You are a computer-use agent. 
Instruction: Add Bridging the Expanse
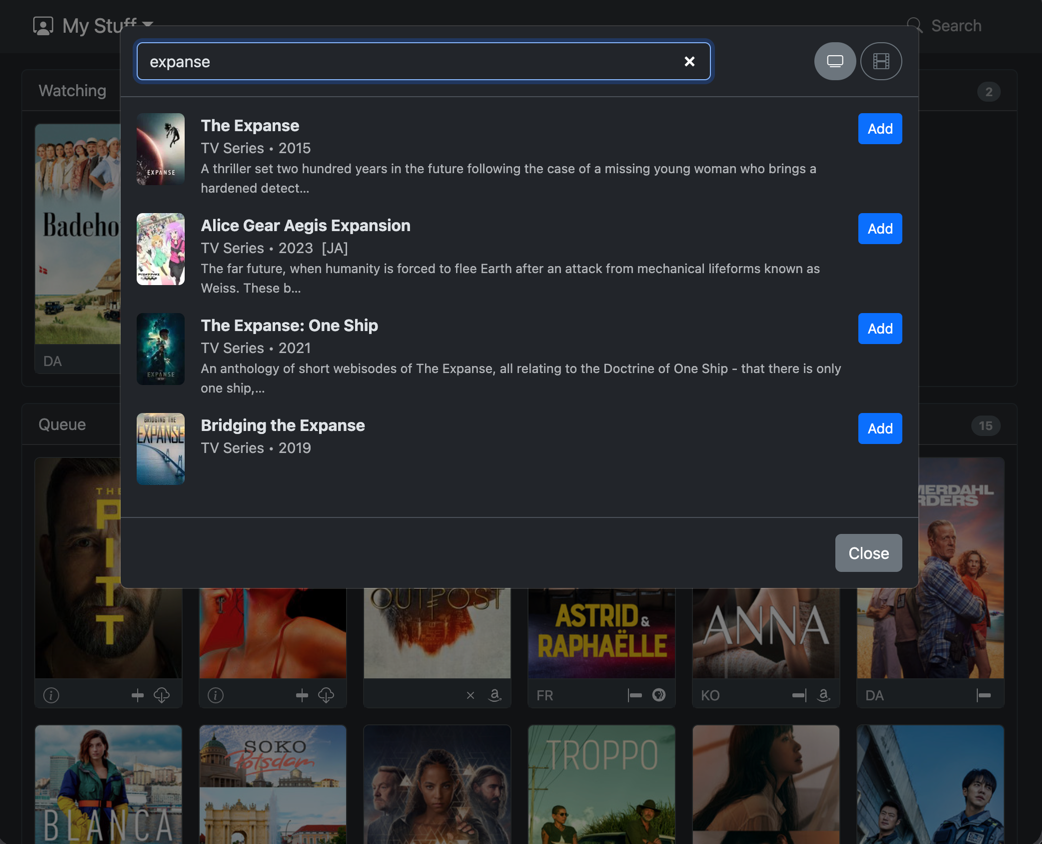tap(880, 429)
